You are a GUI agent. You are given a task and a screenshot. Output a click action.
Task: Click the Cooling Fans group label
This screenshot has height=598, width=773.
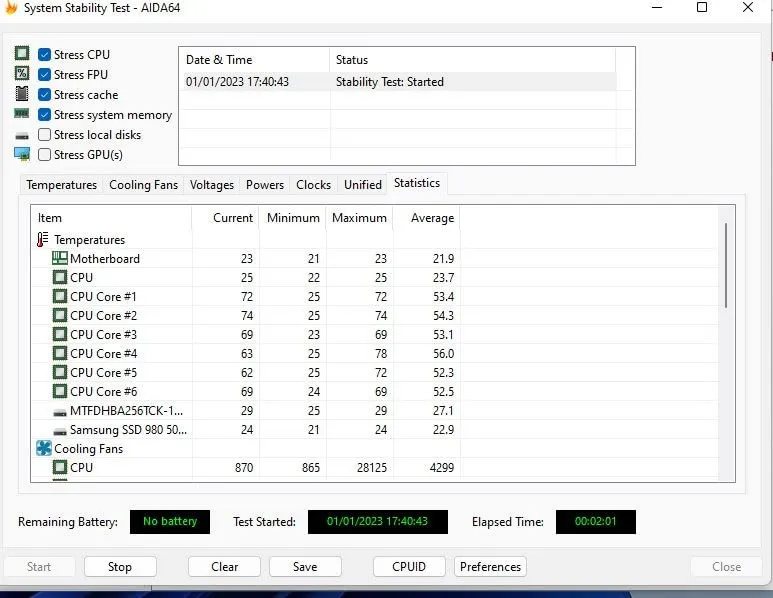88,449
